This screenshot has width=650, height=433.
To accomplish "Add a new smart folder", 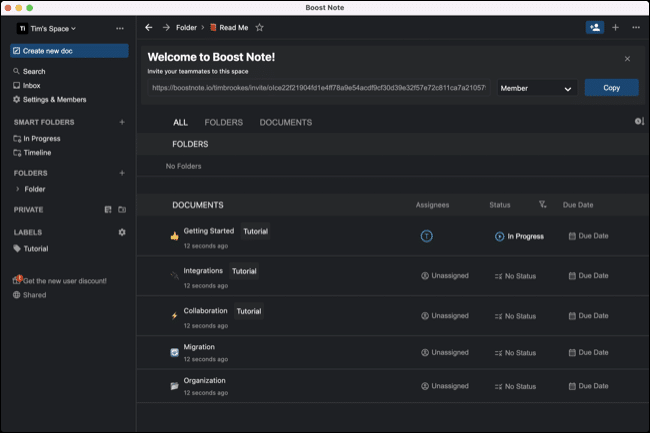I will (122, 122).
